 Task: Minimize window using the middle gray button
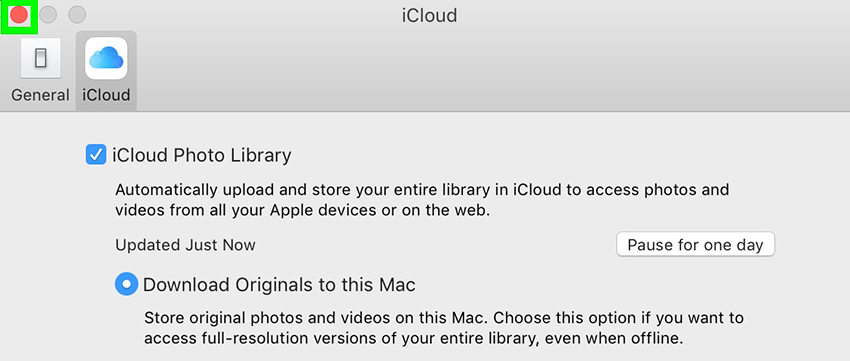point(48,15)
